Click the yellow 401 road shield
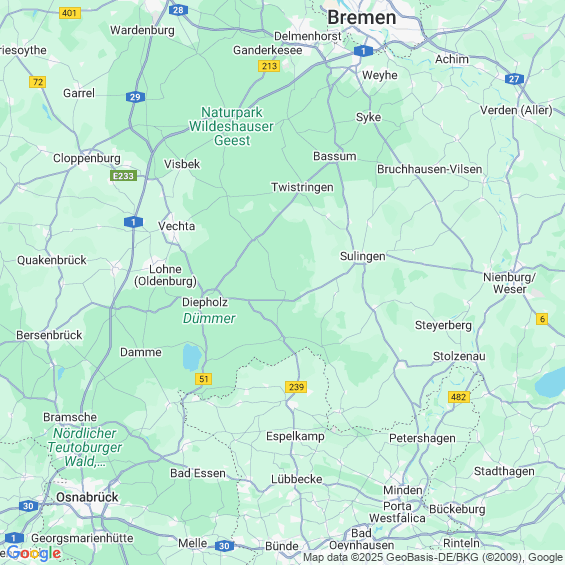Screen dimensions: 565x565 (x=70, y=13)
